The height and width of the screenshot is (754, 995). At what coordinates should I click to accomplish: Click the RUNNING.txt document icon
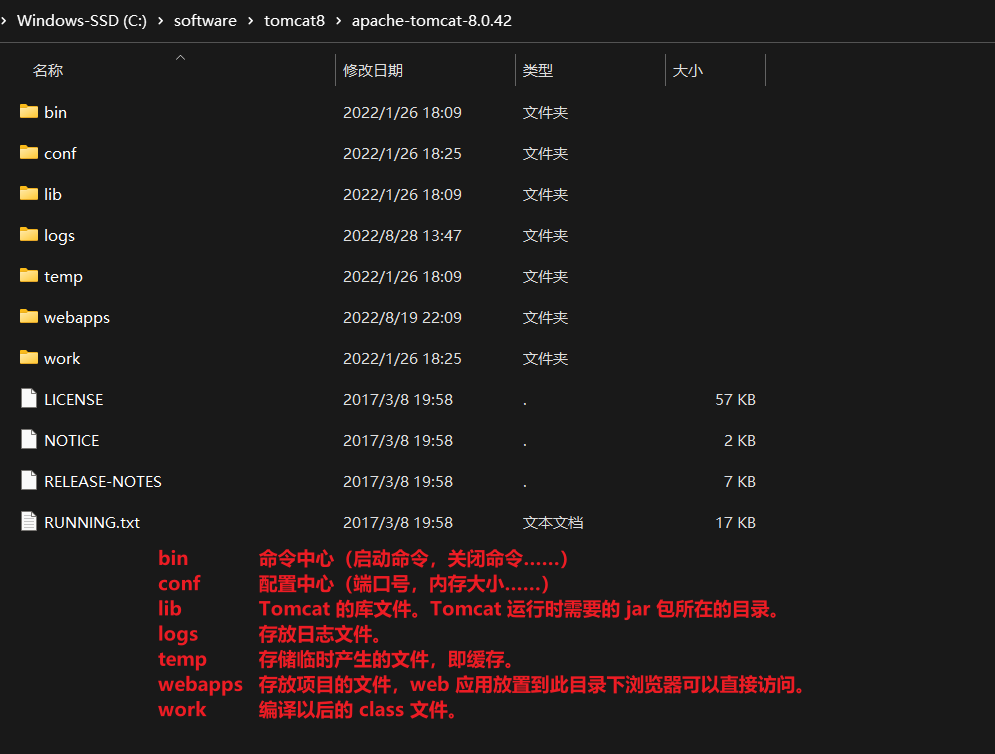[29, 522]
